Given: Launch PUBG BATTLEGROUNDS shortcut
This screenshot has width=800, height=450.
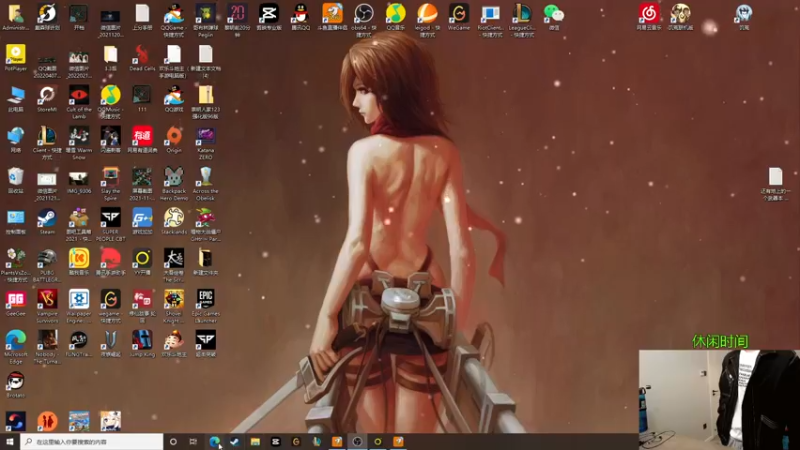Looking at the screenshot, I should [x=47, y=266].
